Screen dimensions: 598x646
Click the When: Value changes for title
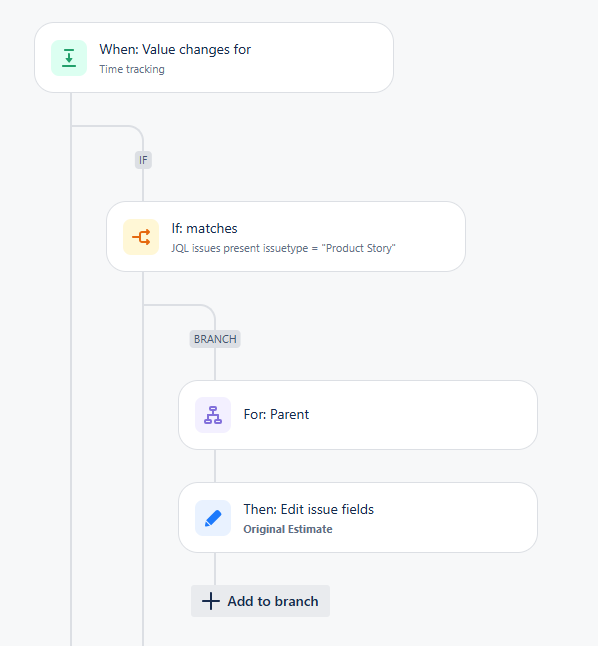175,49
